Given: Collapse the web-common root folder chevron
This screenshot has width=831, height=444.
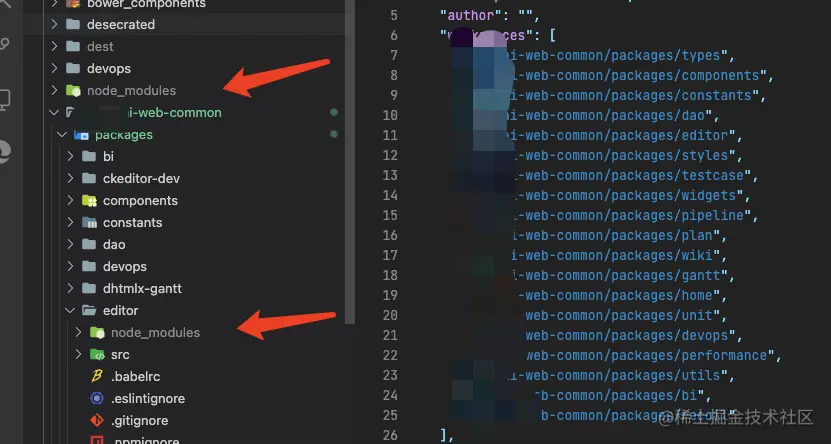Looking at the screenshot, I should pyautogui.click(x=54, y=112).
